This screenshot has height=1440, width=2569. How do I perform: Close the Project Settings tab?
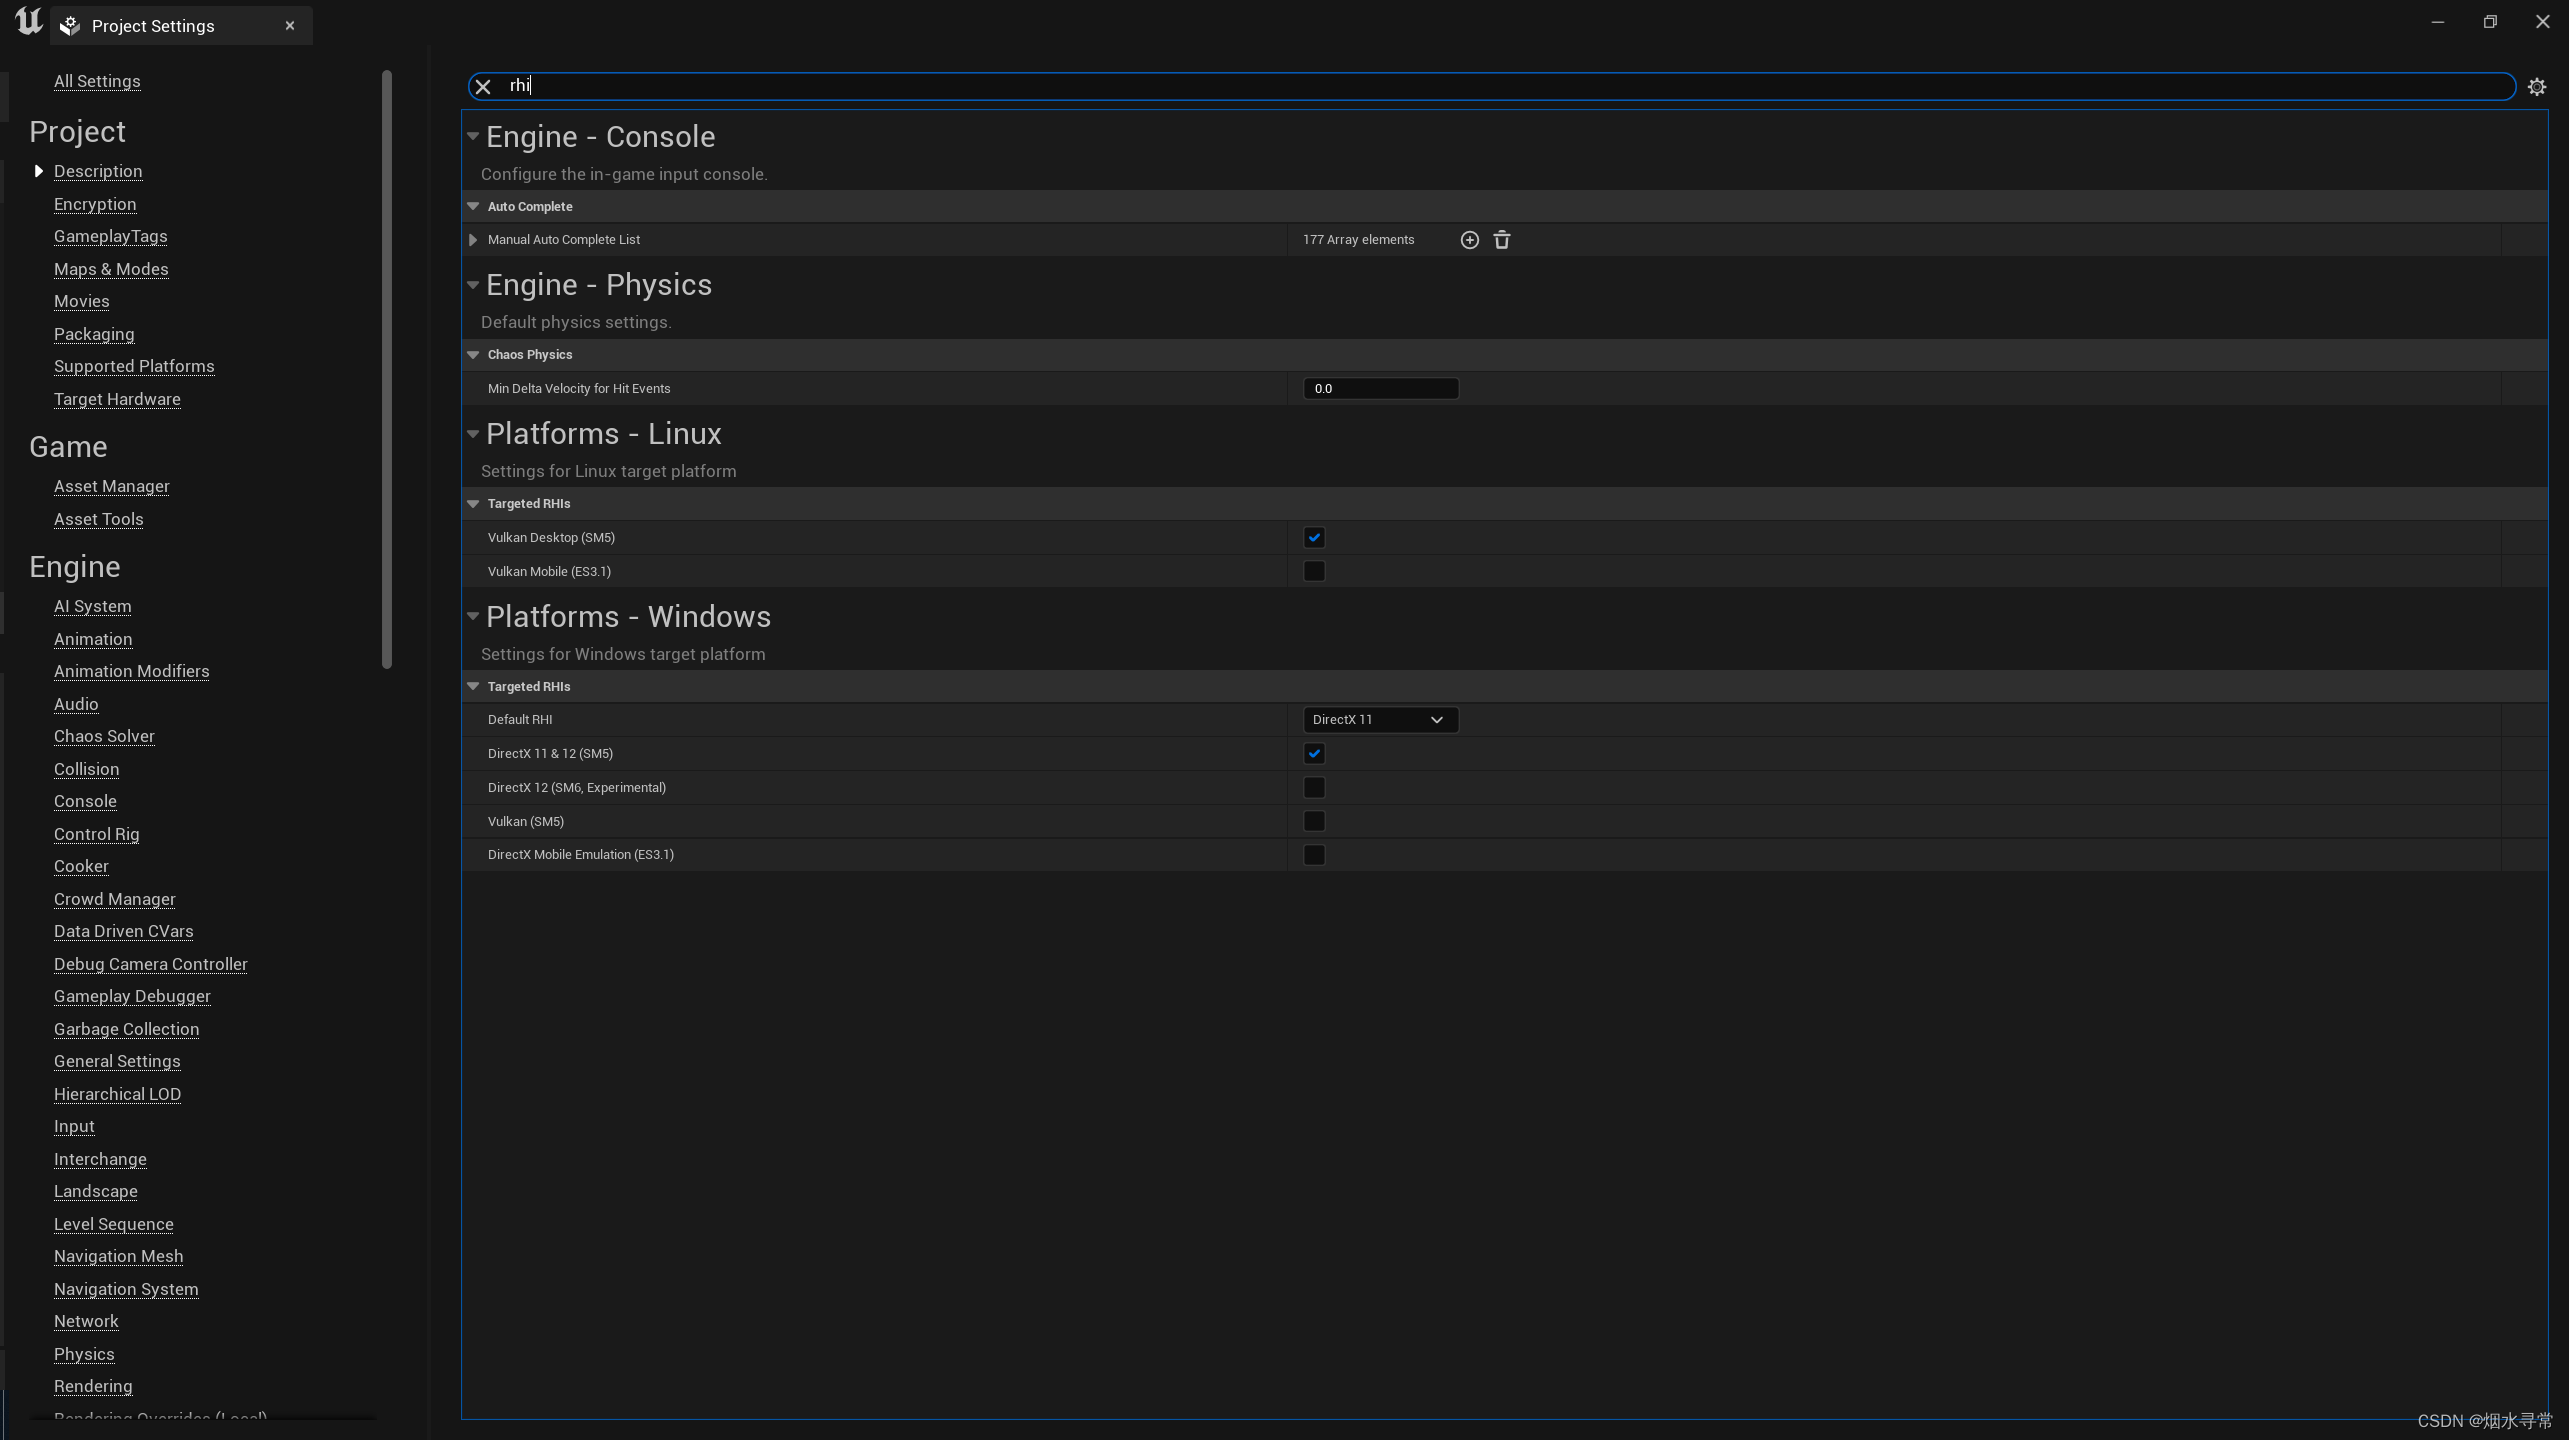[x=290, y=26]
